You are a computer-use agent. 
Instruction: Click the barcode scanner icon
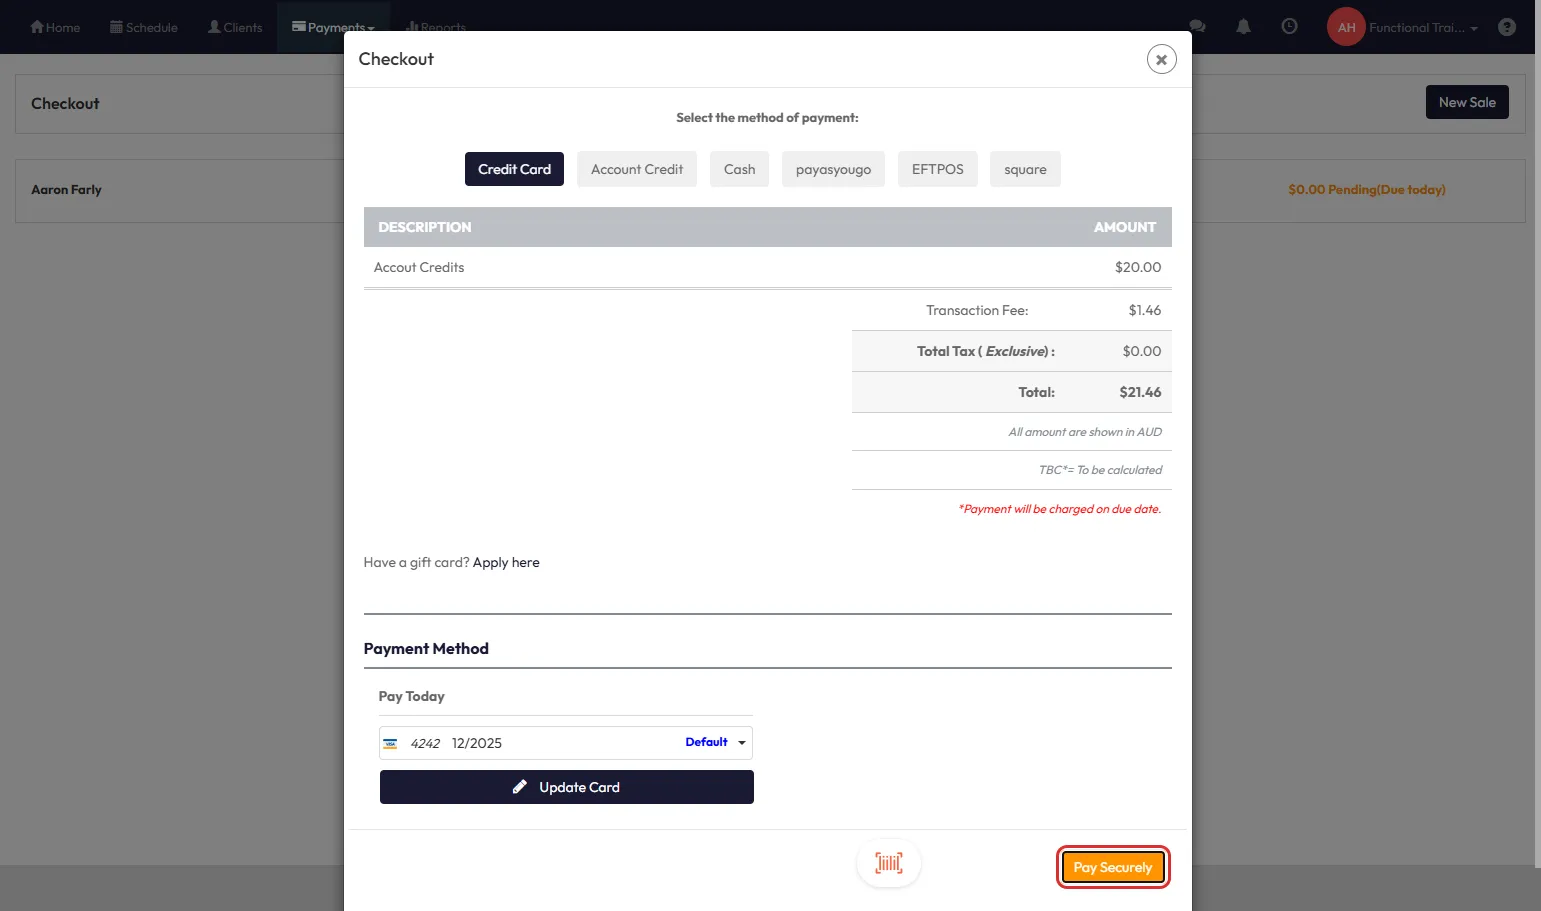tap(888, 863)
